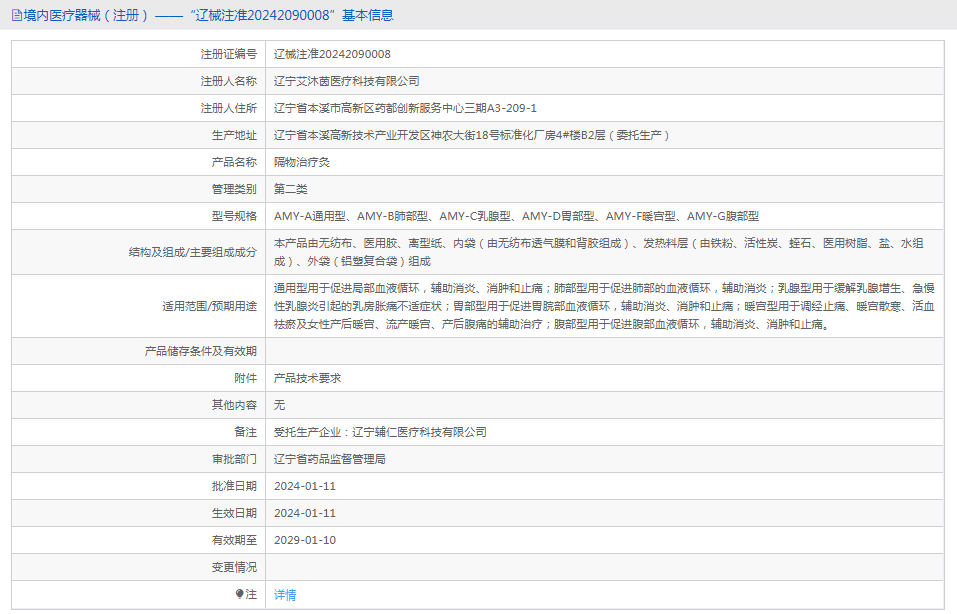The height and width of the screenshot is (614, 957).
Task: Select registration number 辽械注准20242090008 in the table
Action: click(332, 54)
